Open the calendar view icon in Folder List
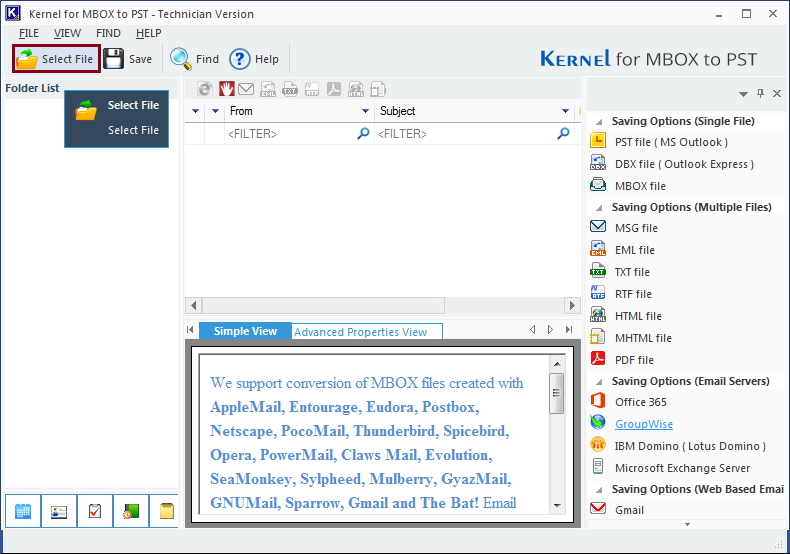Screen dimensions: 790x554 (x=23, y=511)
